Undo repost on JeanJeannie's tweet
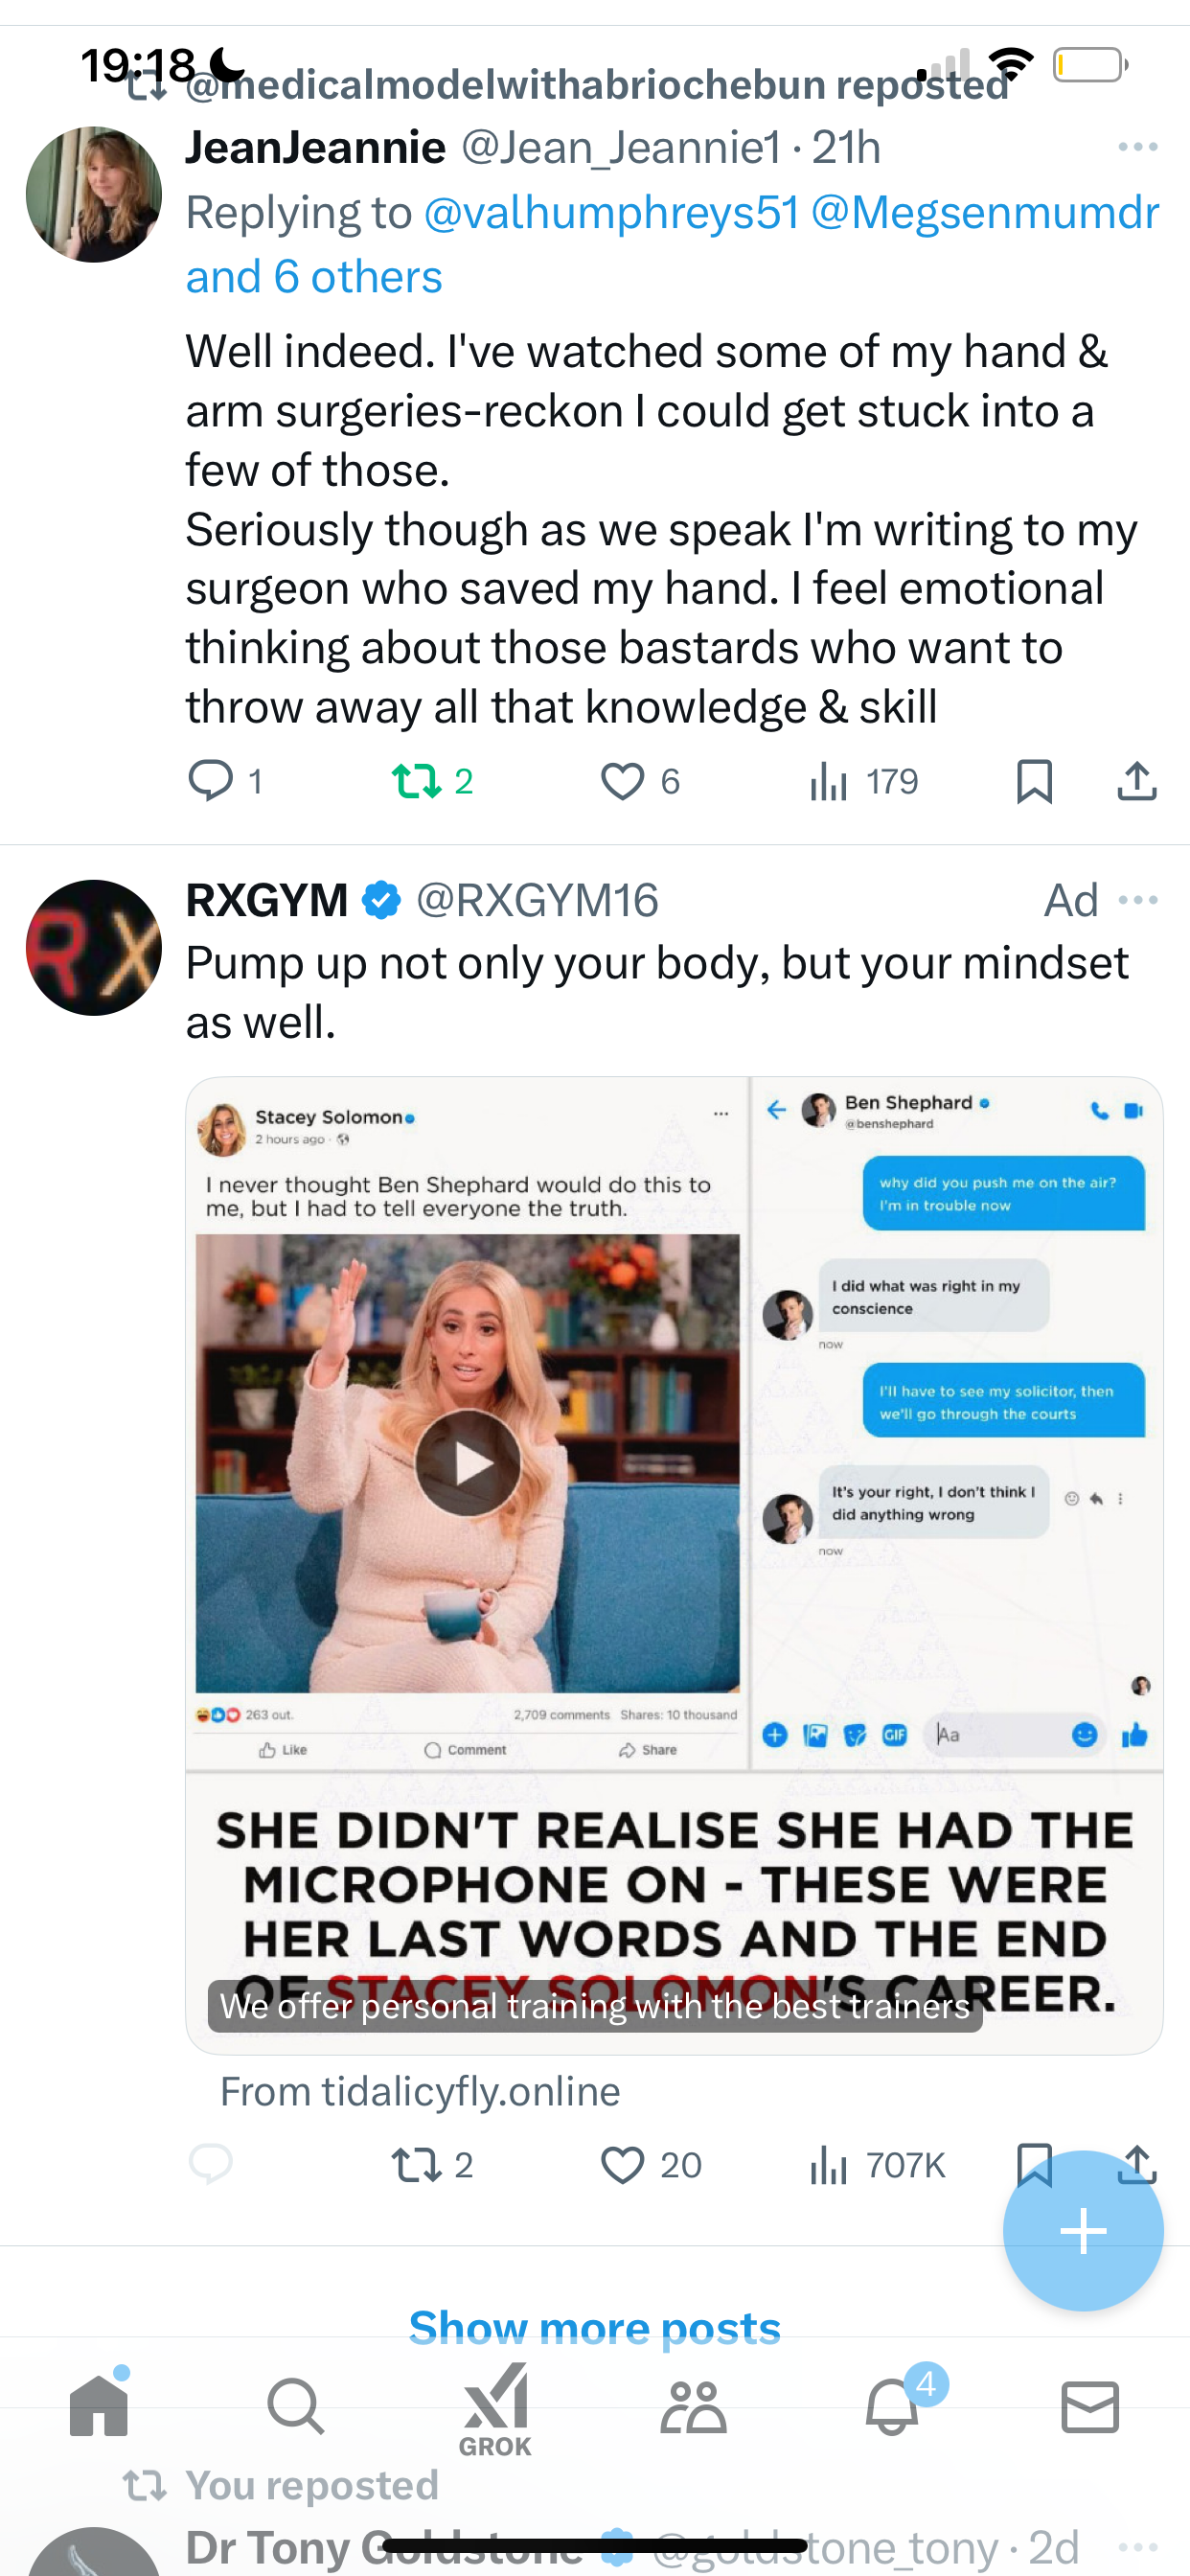This screenshot has height=2576, width=1190. [432, 781]
